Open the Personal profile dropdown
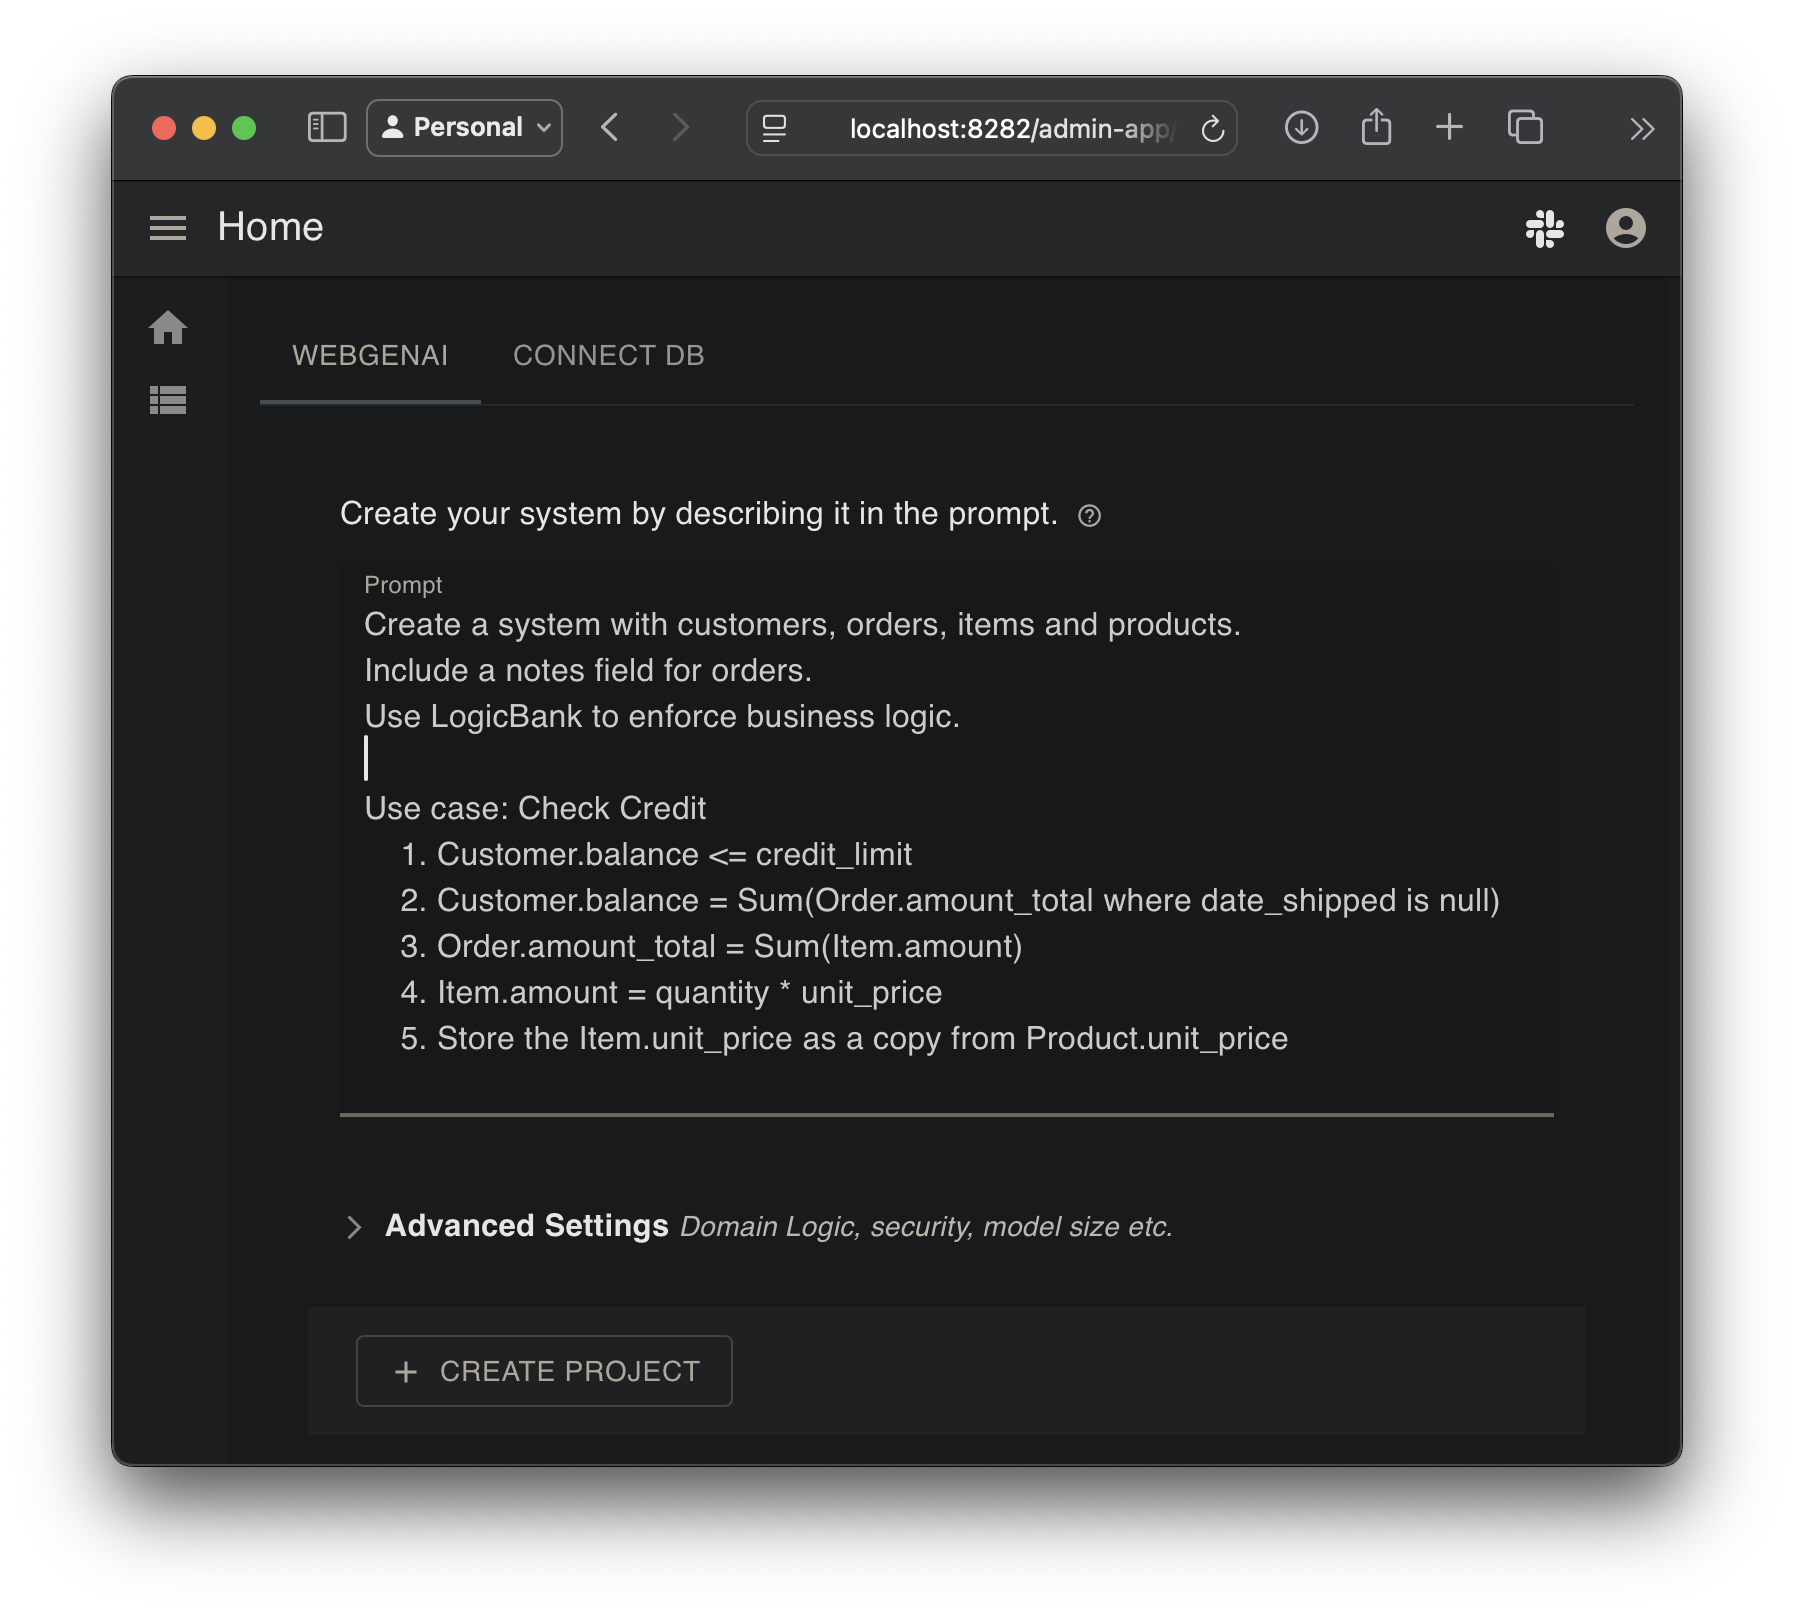The image size is (1794, 1614). pyautogui.click(x=464, y=128)
